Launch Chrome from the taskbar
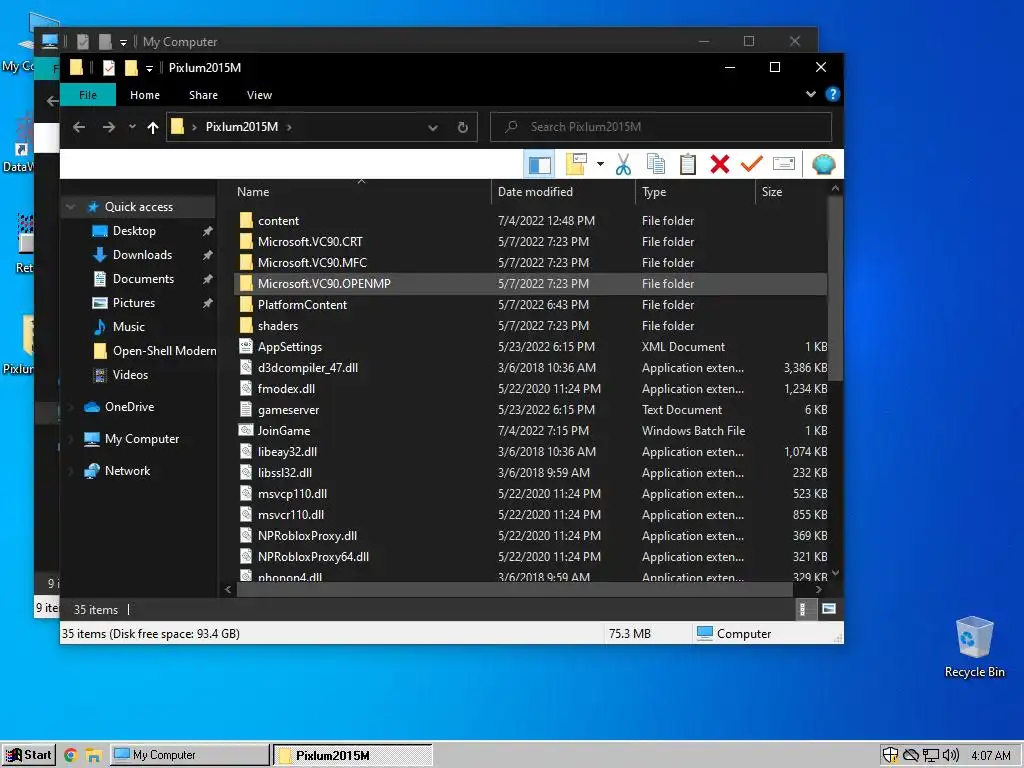1024x768 pixels. coord(71,756)
